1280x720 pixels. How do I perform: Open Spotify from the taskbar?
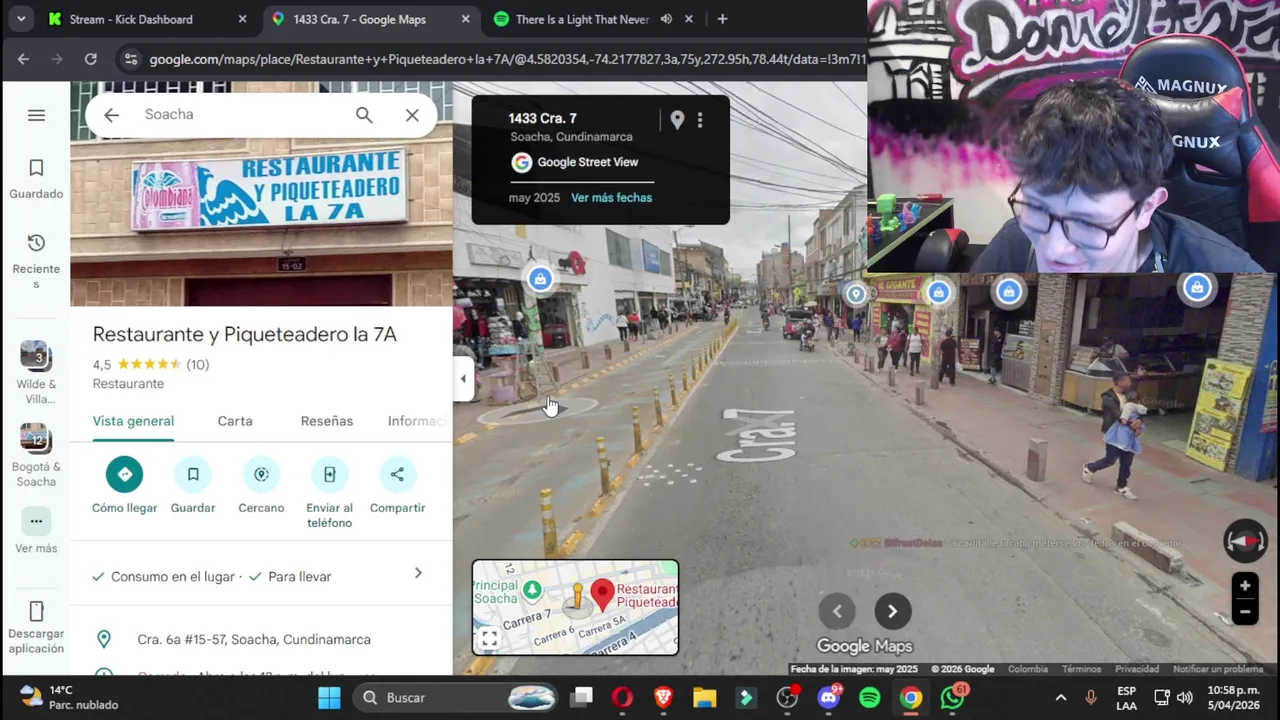tap(869, 697)
